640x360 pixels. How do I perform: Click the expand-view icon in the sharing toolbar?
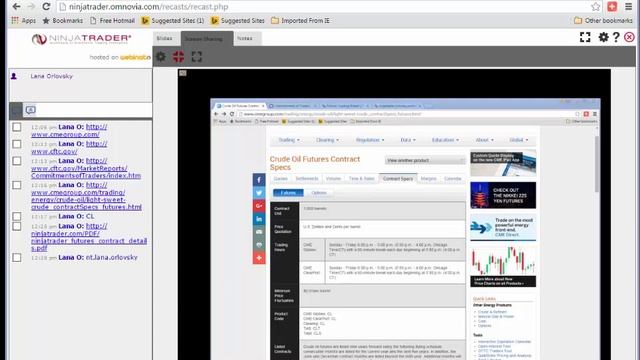point(196,56)
